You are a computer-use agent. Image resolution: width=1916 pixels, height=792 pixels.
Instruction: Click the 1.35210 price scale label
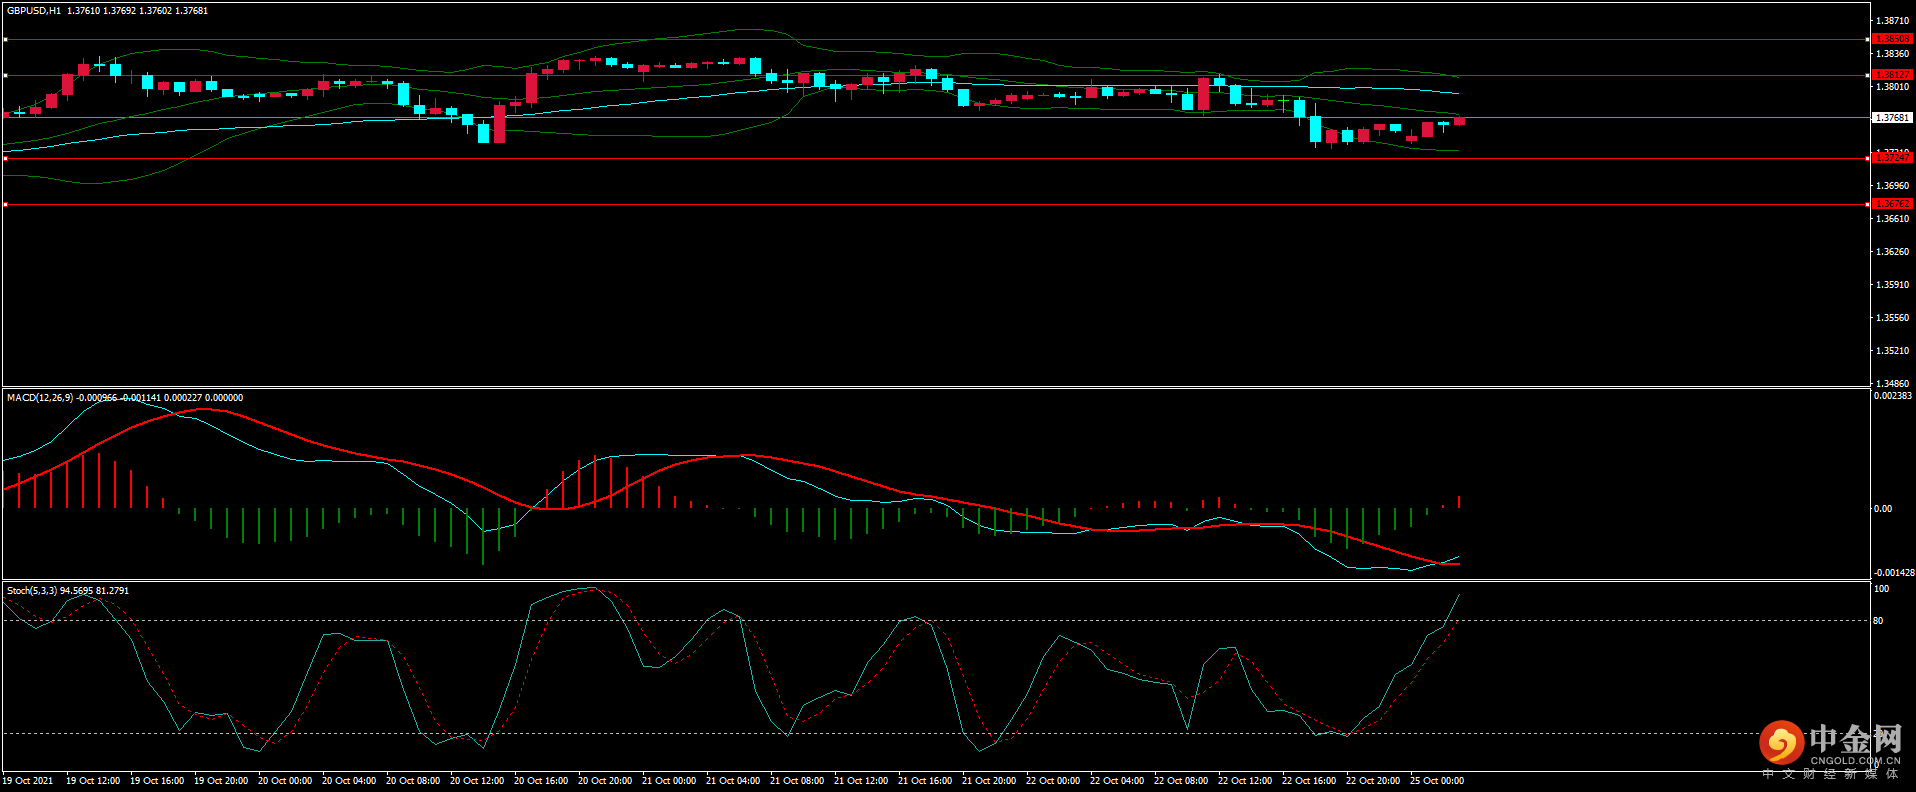pyautogui.click(x=1891, y=351)
